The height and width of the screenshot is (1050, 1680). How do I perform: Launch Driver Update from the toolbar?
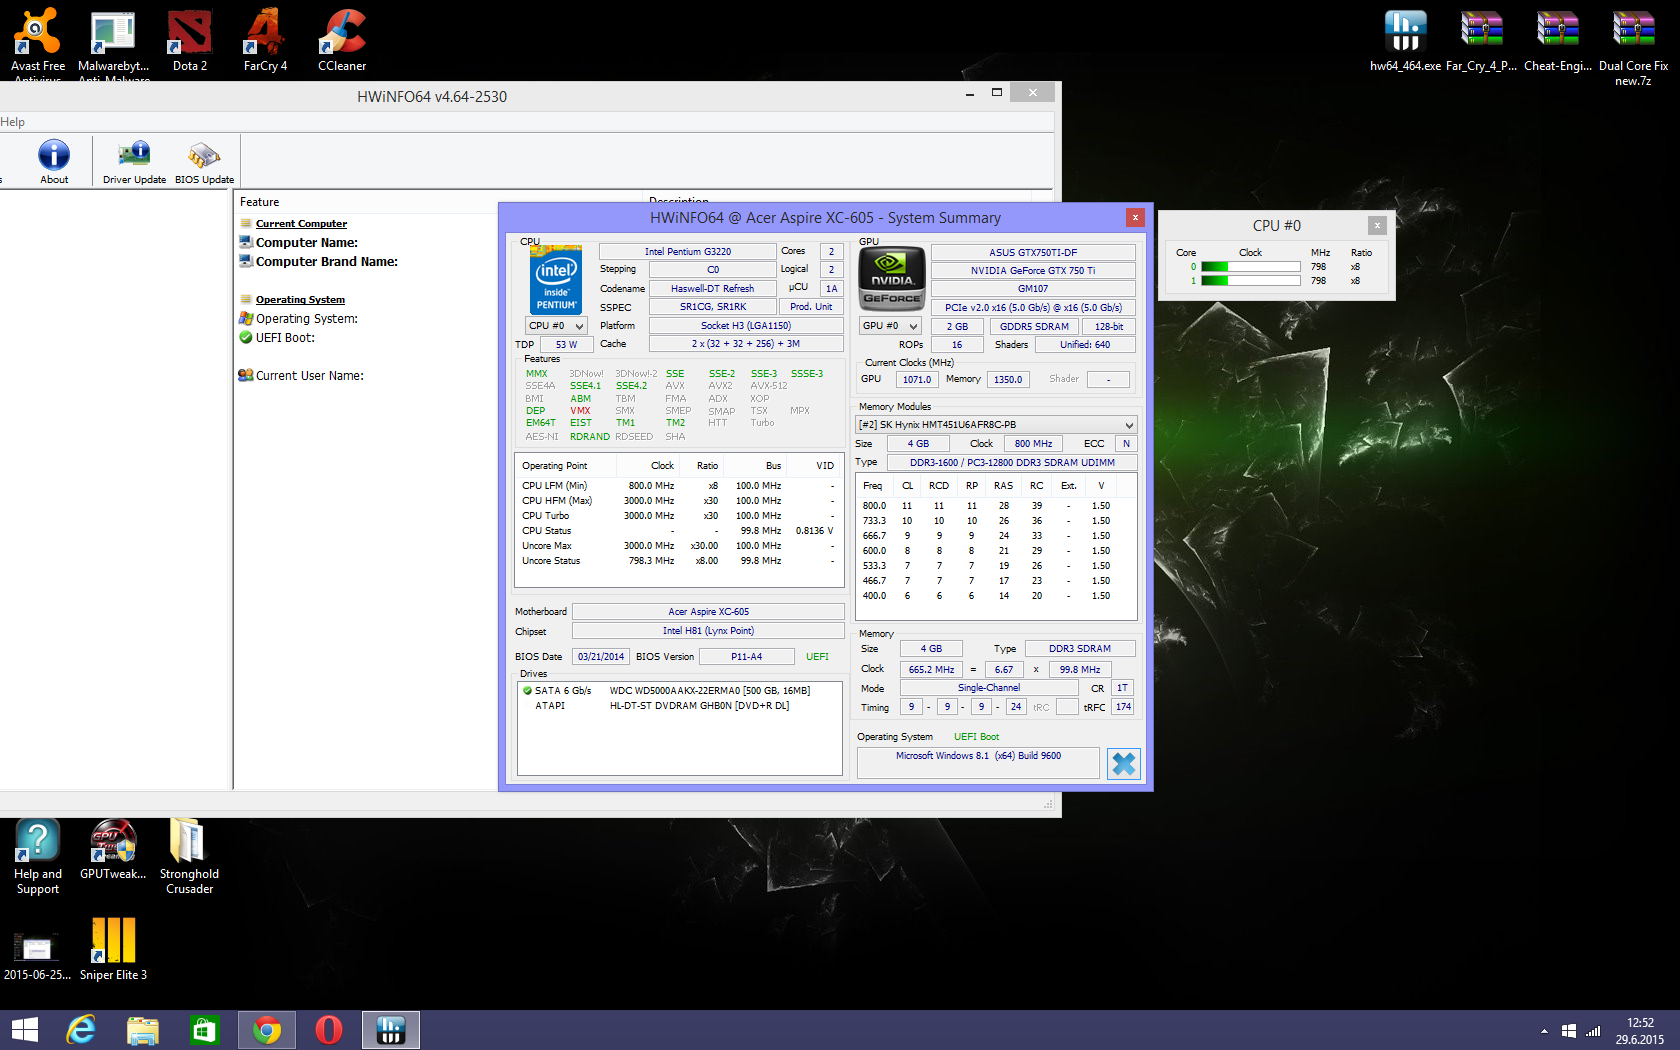pos(134,161)
